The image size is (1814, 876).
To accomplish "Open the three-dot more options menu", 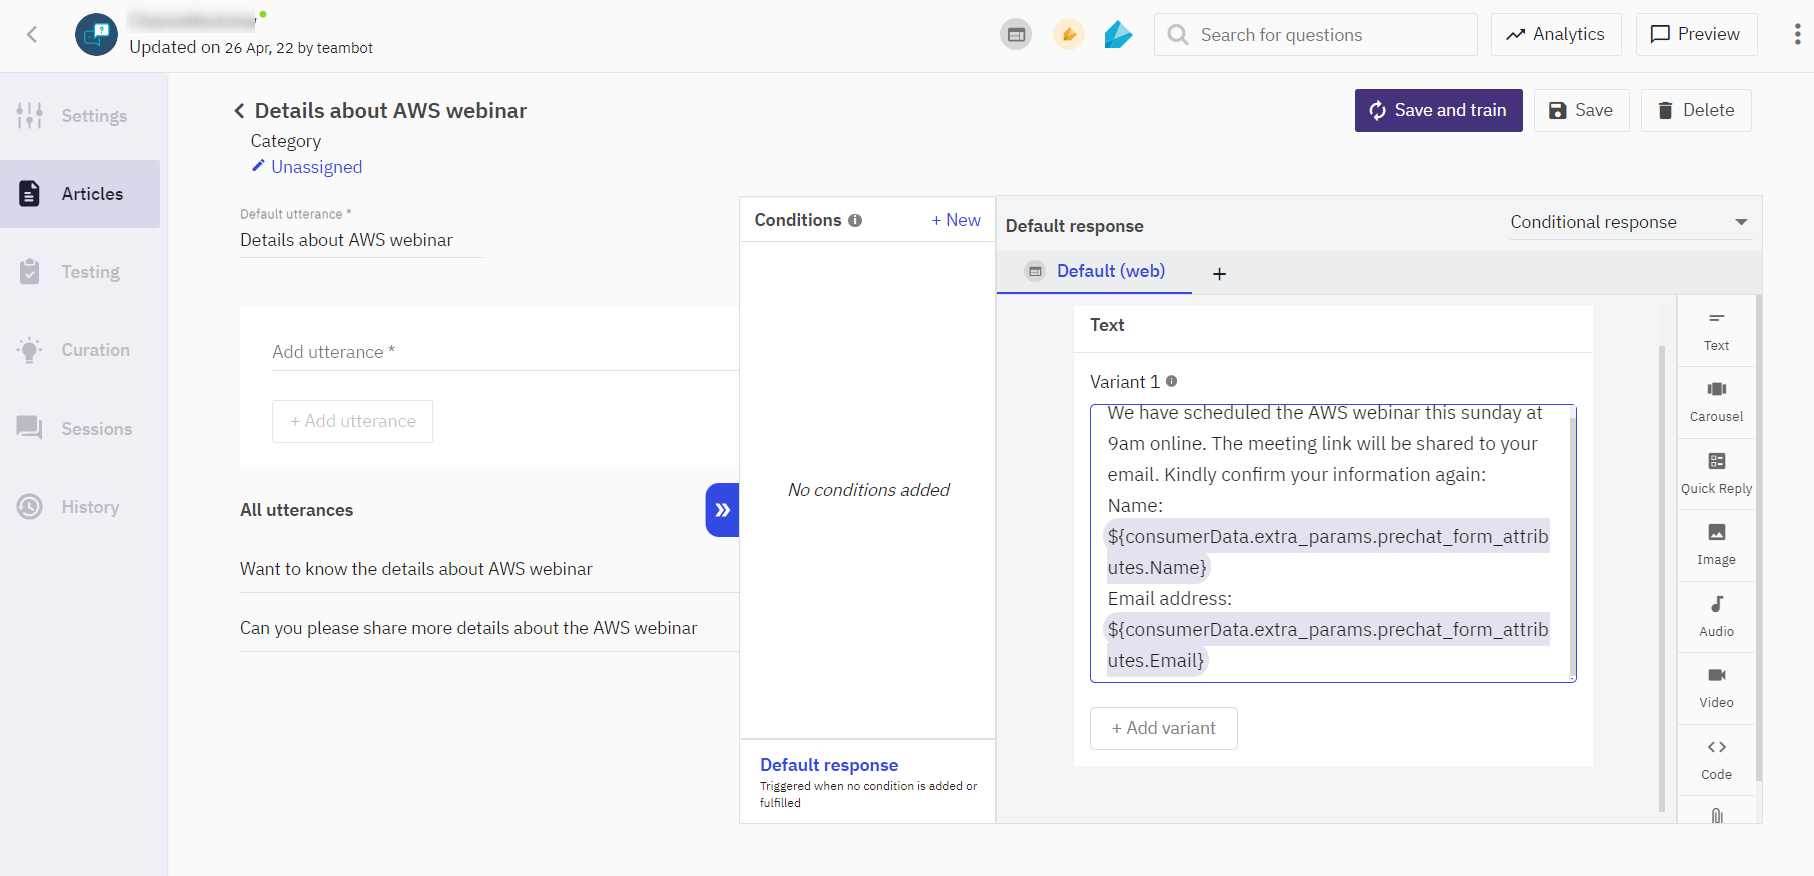I will pos(1797,35).
